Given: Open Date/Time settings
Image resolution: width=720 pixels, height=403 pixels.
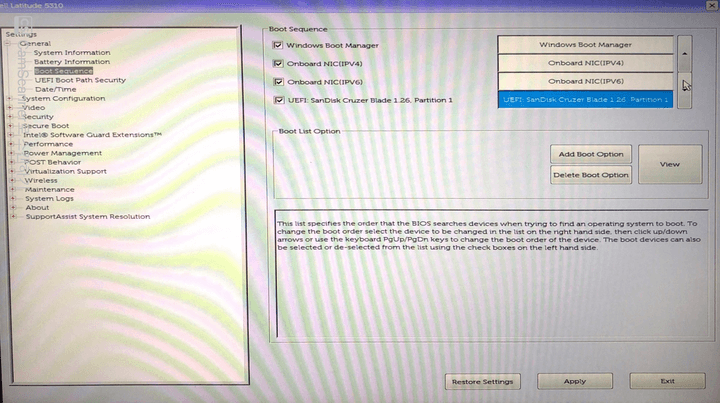Looking at the screenshot, I should (x=56, y=89).
